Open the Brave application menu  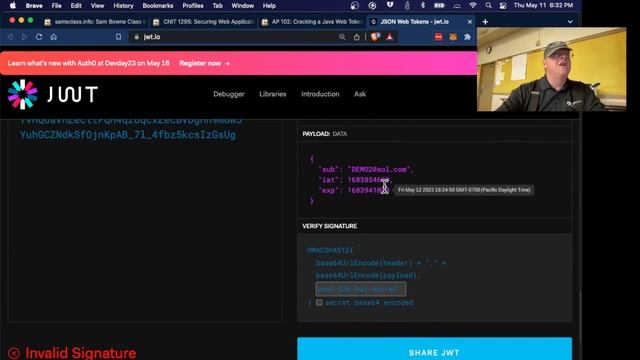pyautogui.click(x=34, y=6)
